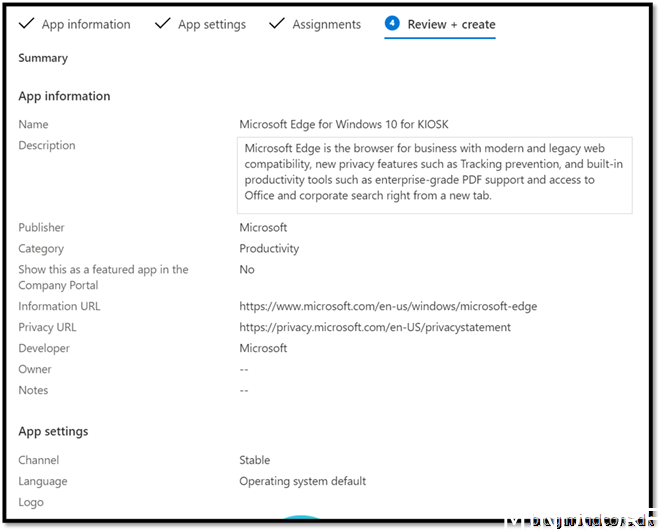Click the Summary heading
Viewport: 661px width, 531px height.
[x=43, y=58]
